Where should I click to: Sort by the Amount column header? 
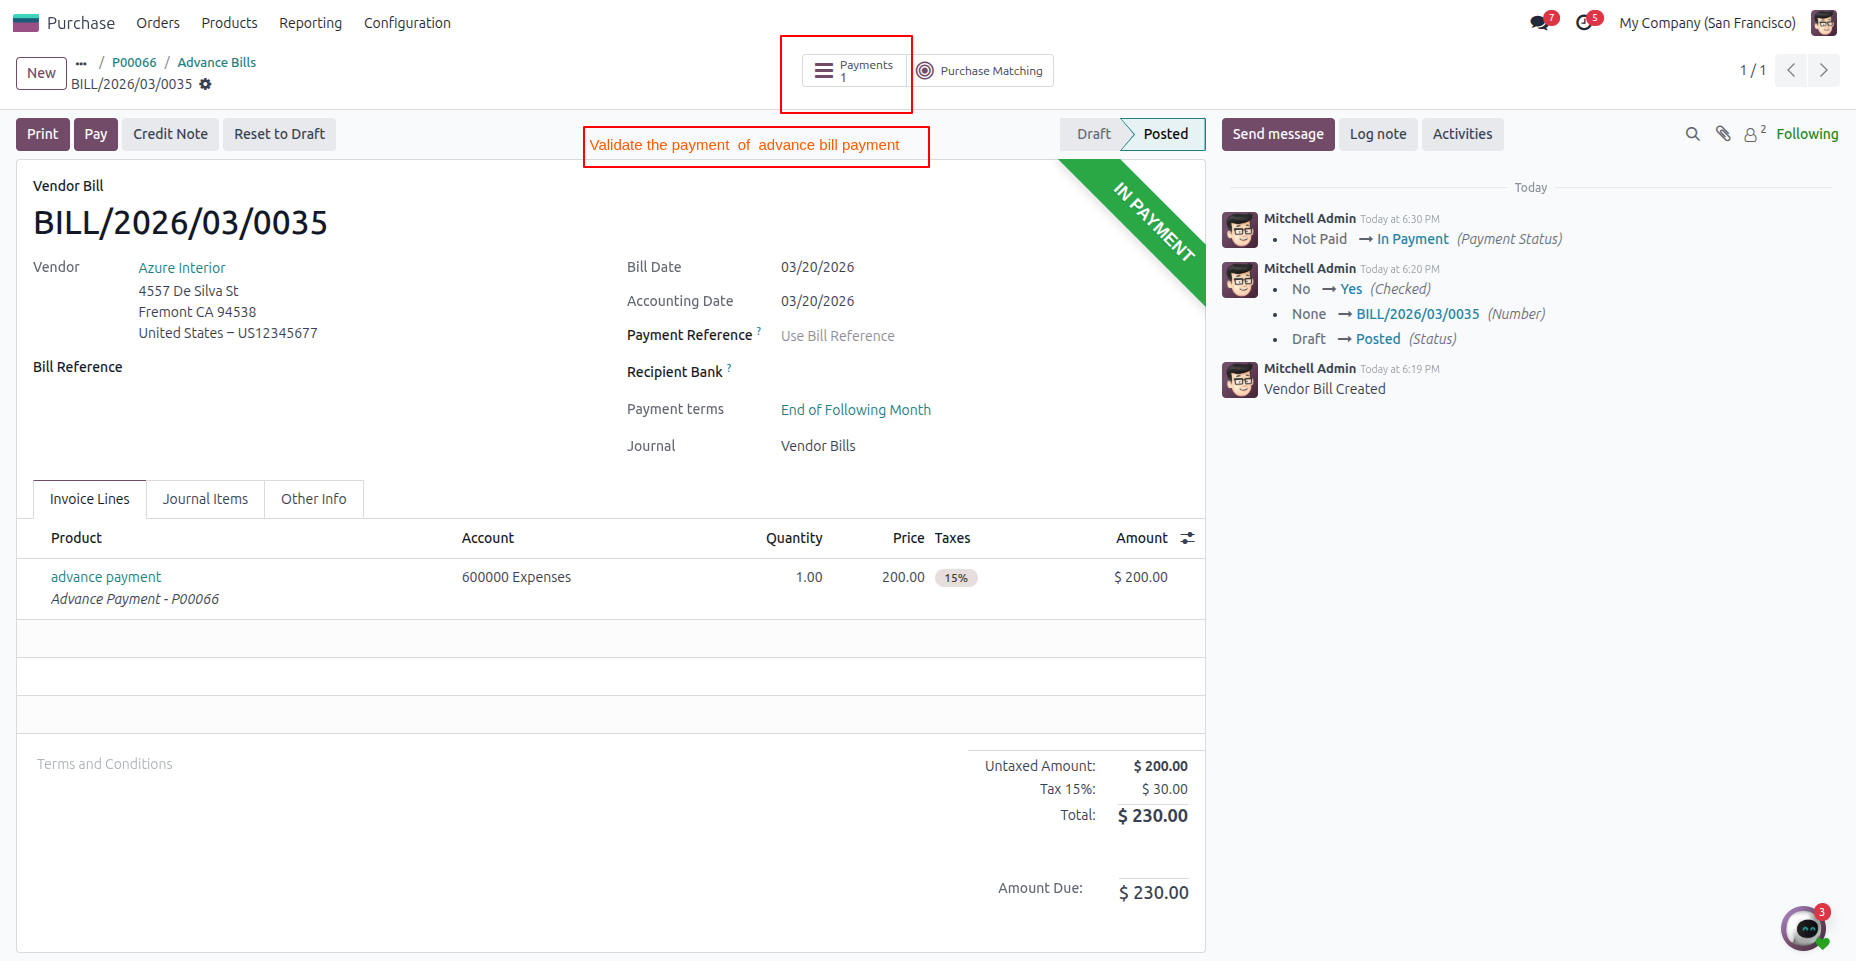1142,538
